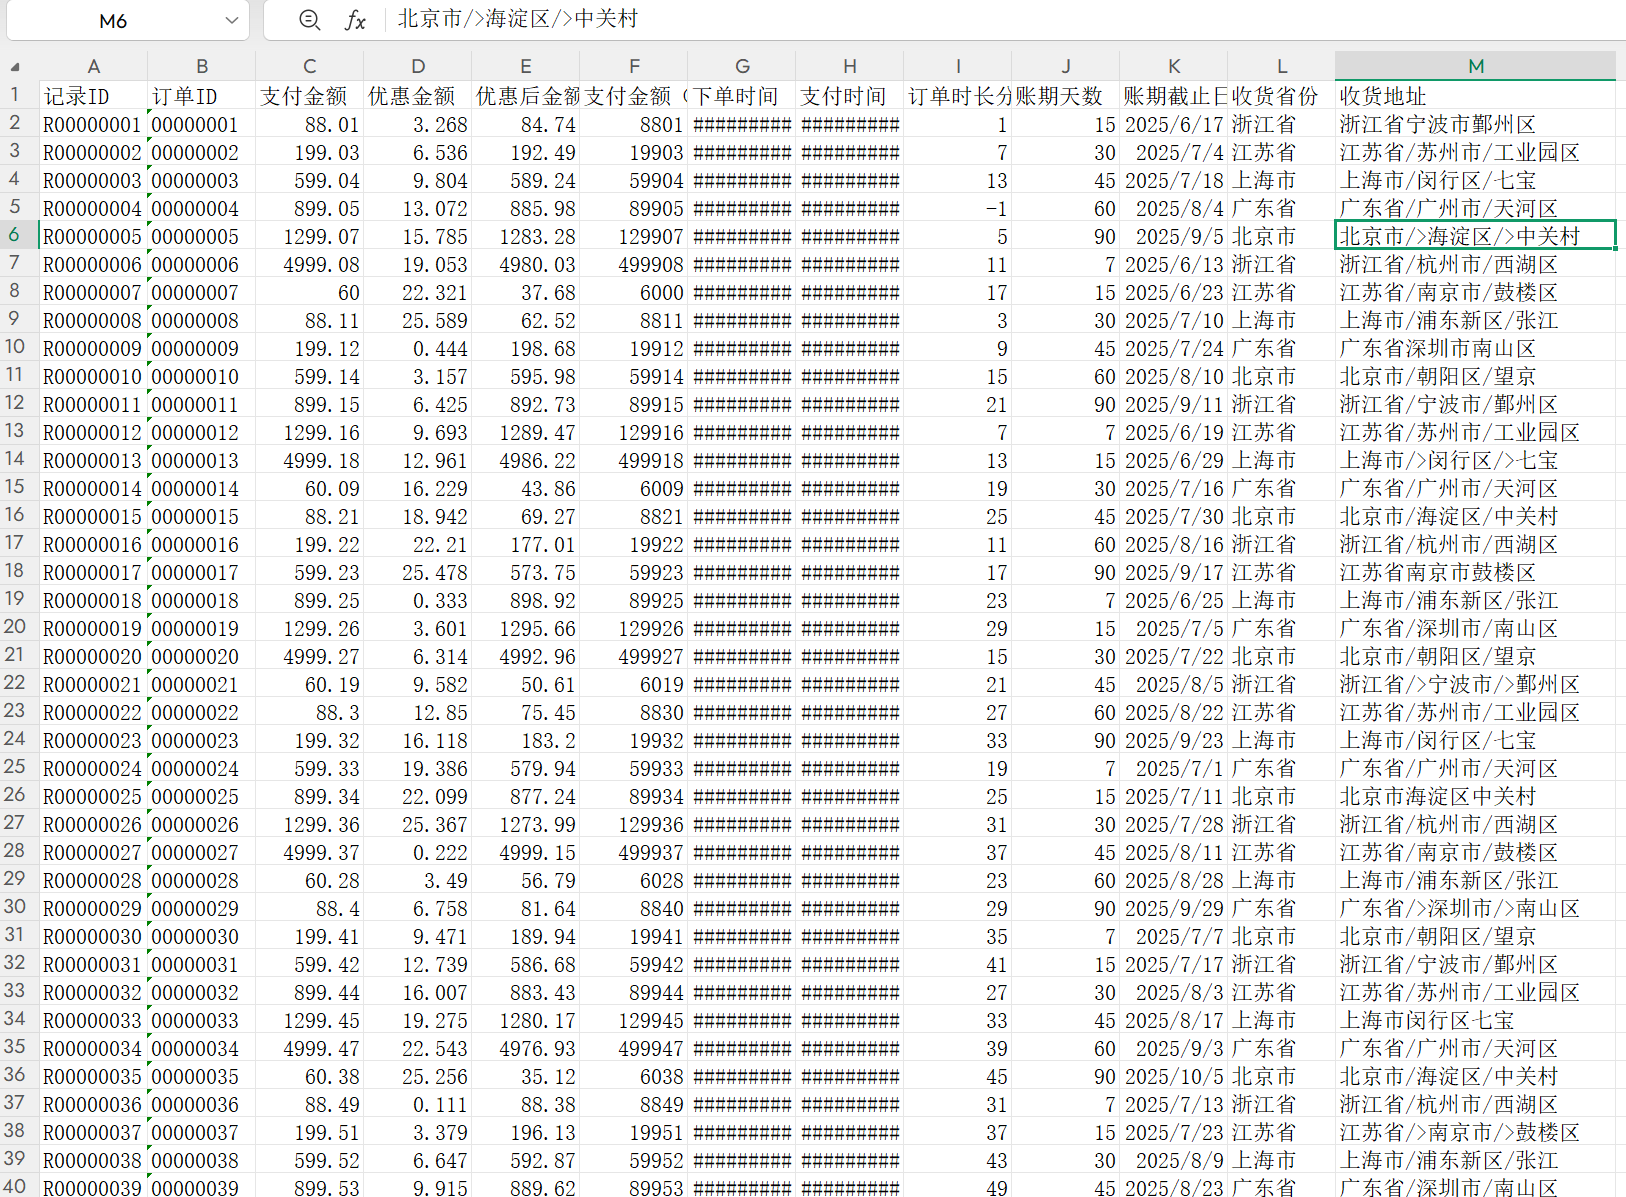Select row 20 header
This screenshot has width=1626, height=1197.
[15, 627]
